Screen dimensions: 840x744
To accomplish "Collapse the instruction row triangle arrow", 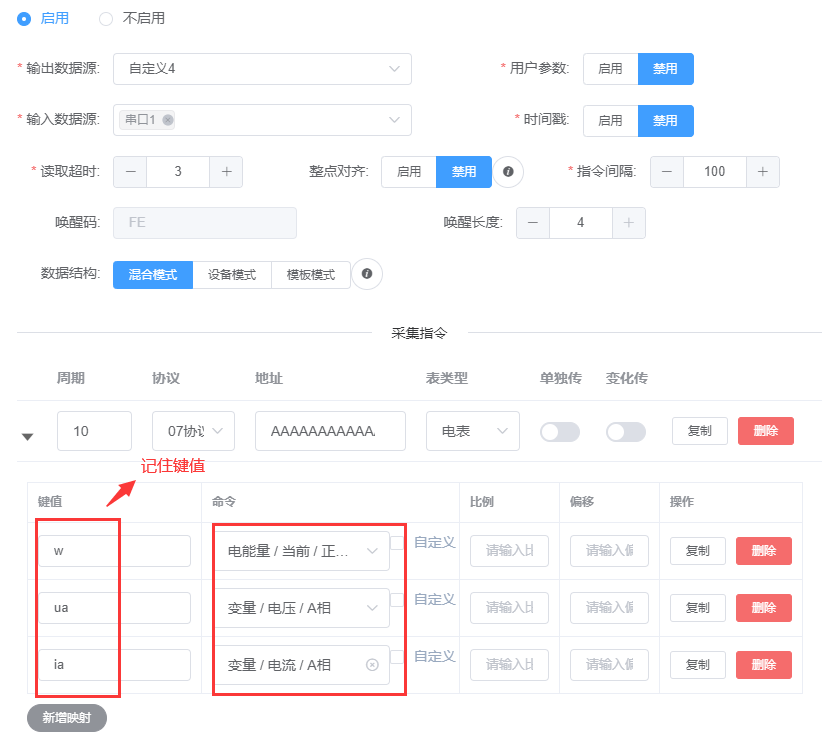I will 28,436.
